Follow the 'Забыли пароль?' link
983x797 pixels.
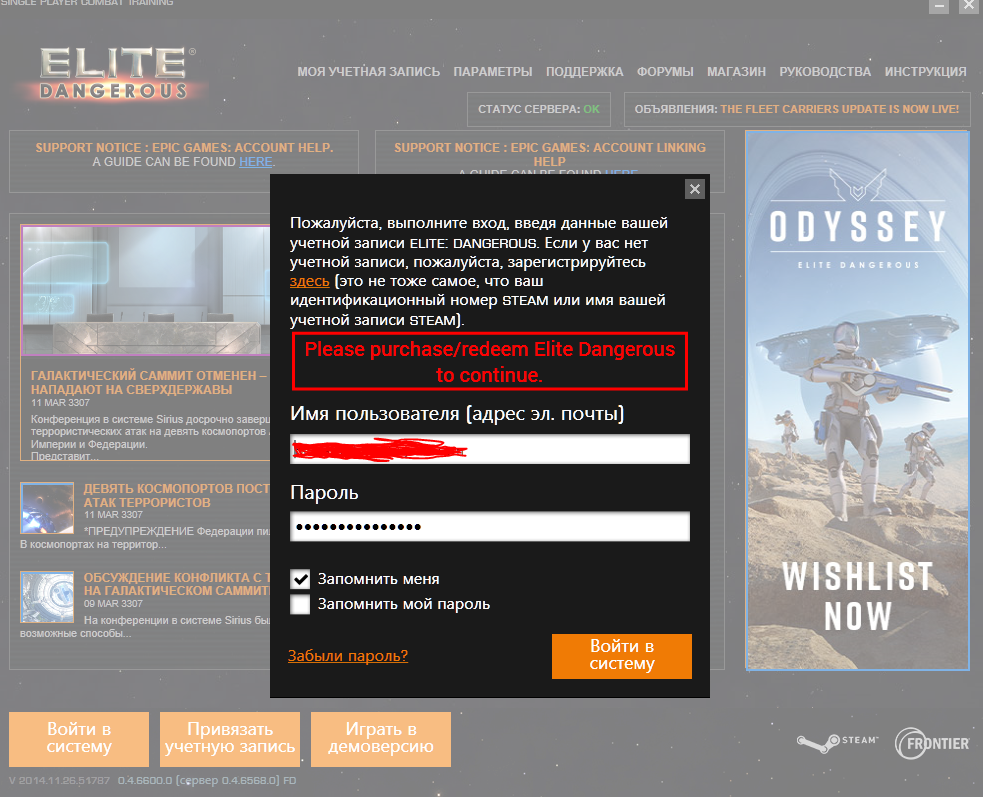pyautogui.click(x=348, y=656)
